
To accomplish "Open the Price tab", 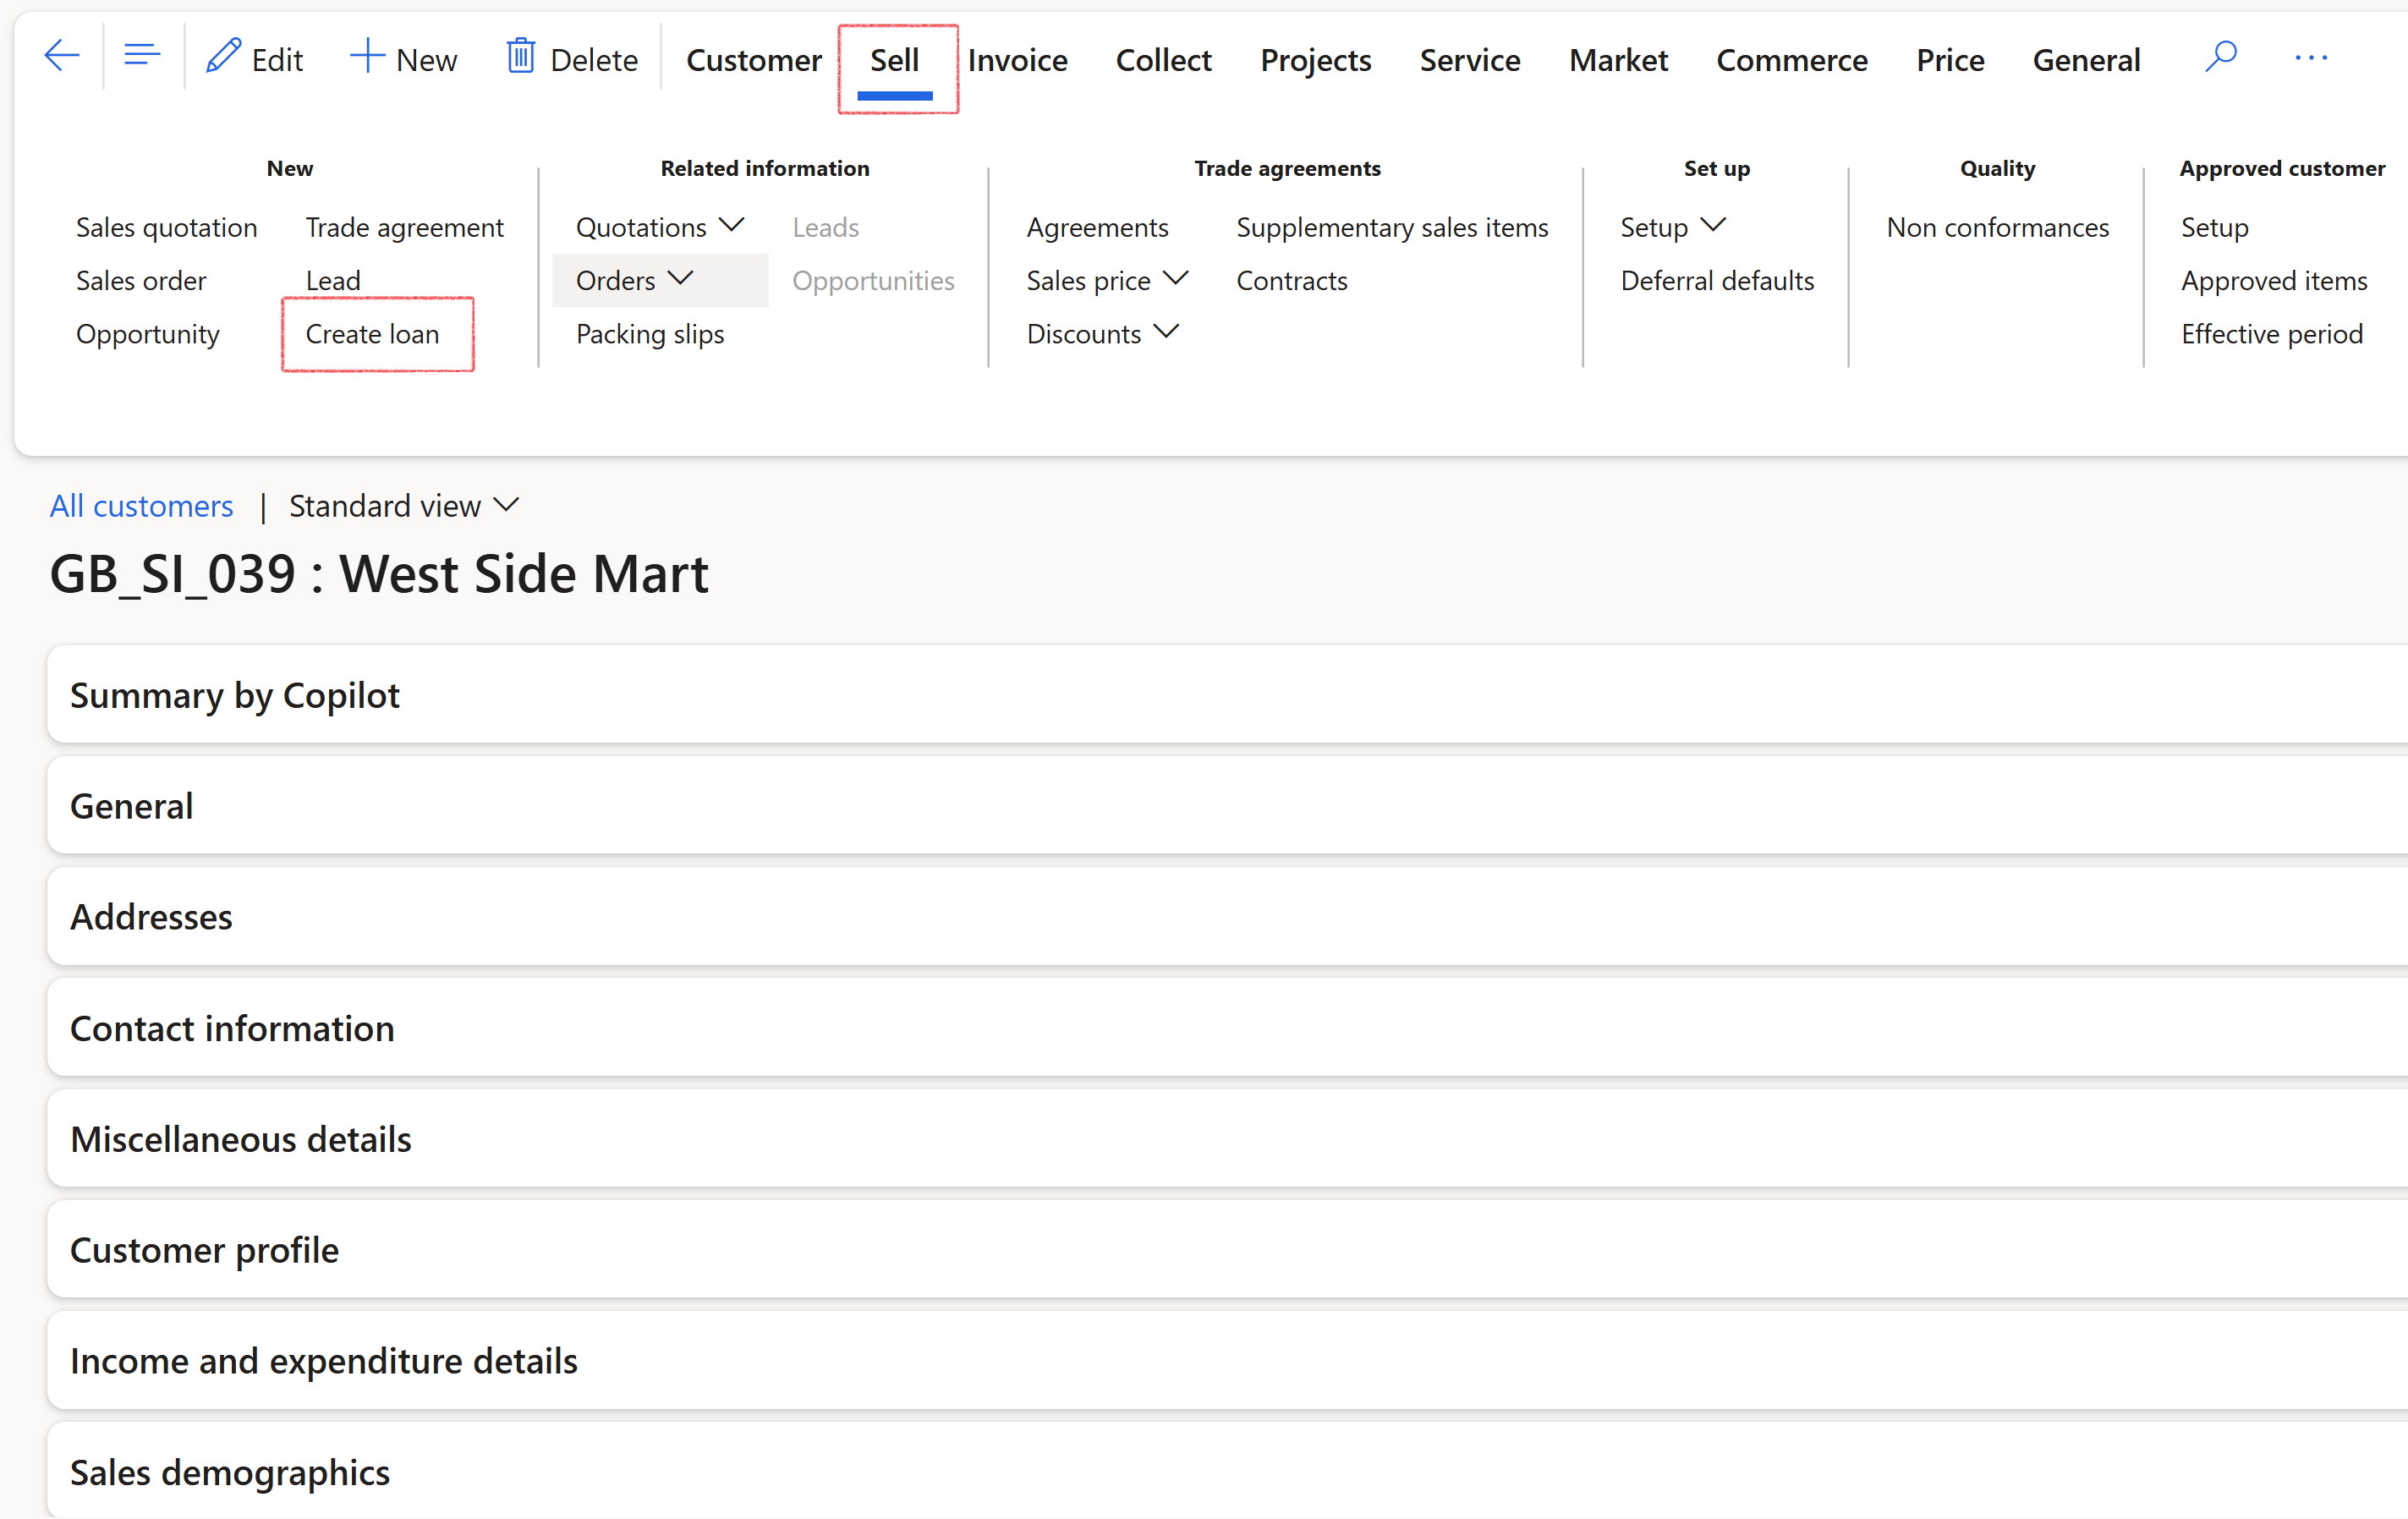I will tap(1949, 60).
